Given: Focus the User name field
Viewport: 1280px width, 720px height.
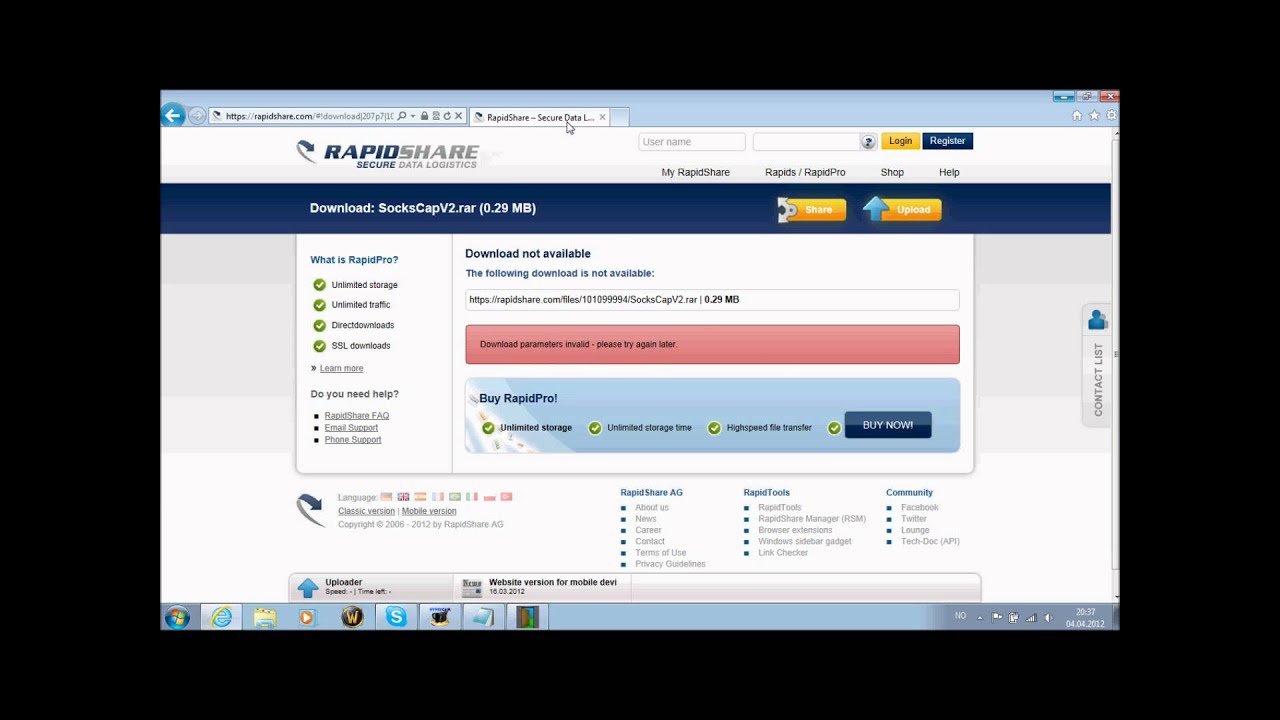Looking at the screenshot, I should pos(692,142).
